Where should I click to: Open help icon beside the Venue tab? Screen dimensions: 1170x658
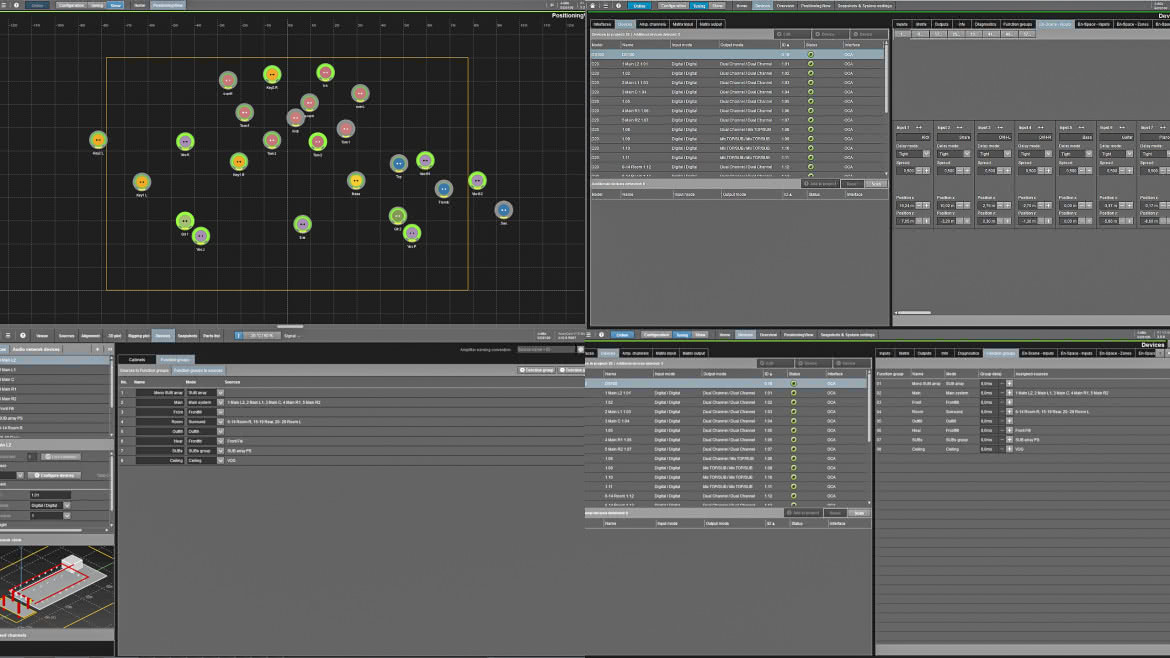[23, 336]
